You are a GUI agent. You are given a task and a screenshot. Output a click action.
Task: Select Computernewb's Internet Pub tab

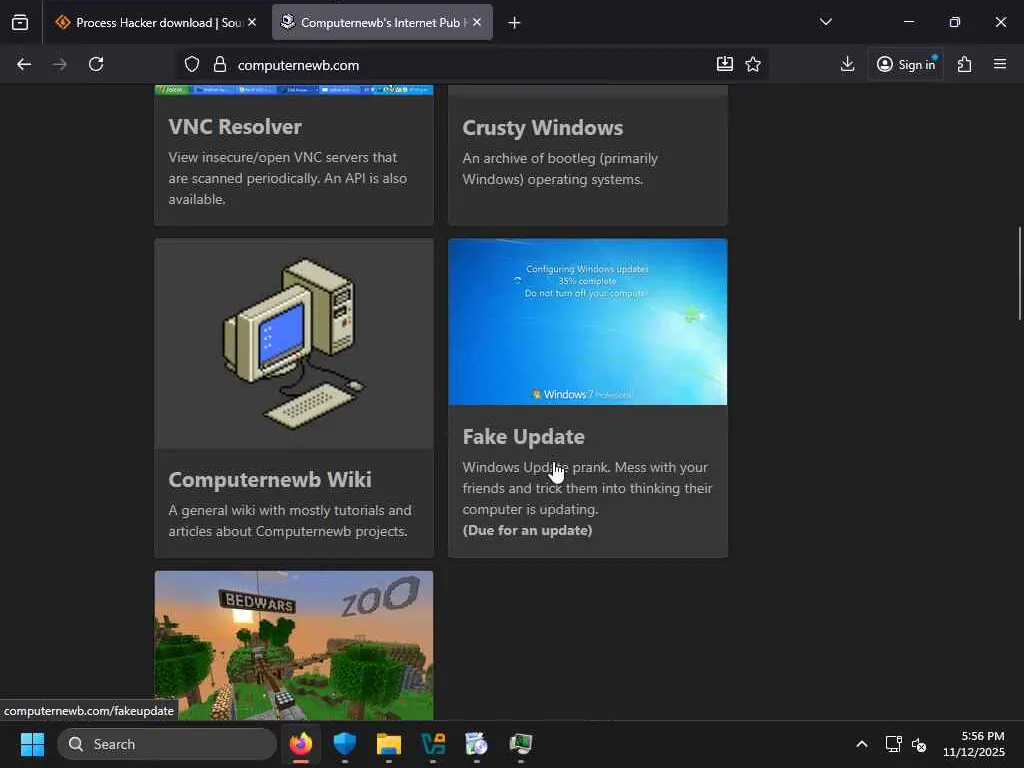[382, 23]
